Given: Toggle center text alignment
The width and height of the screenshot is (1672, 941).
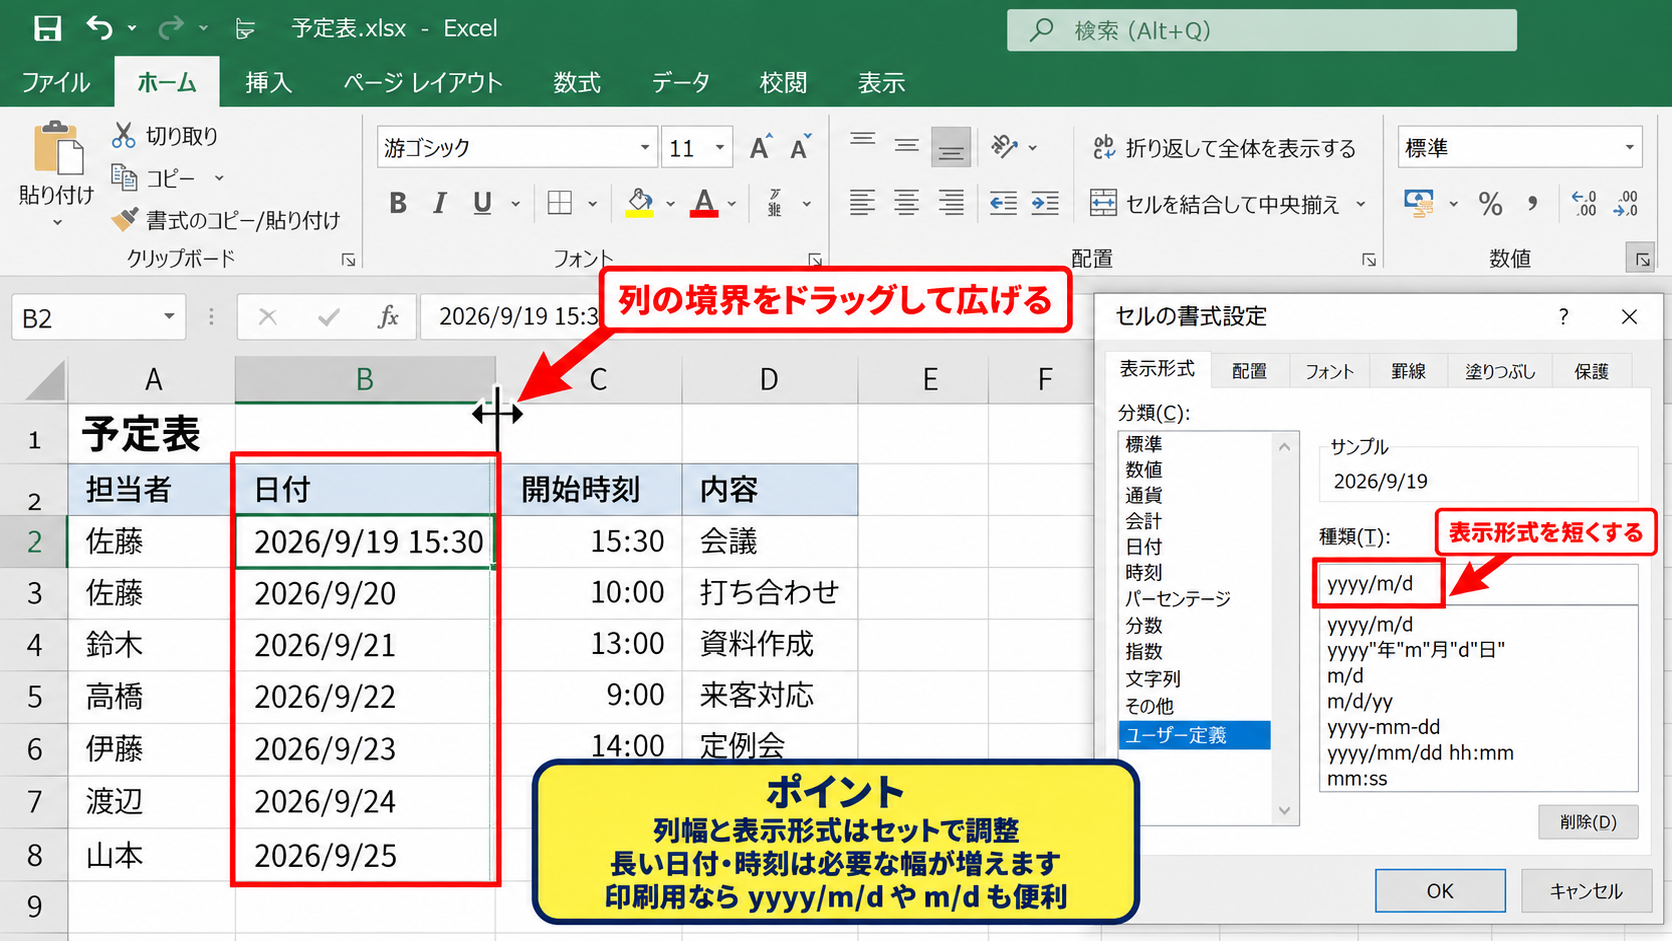Looking at the screenshot, I should pos(906,203).
